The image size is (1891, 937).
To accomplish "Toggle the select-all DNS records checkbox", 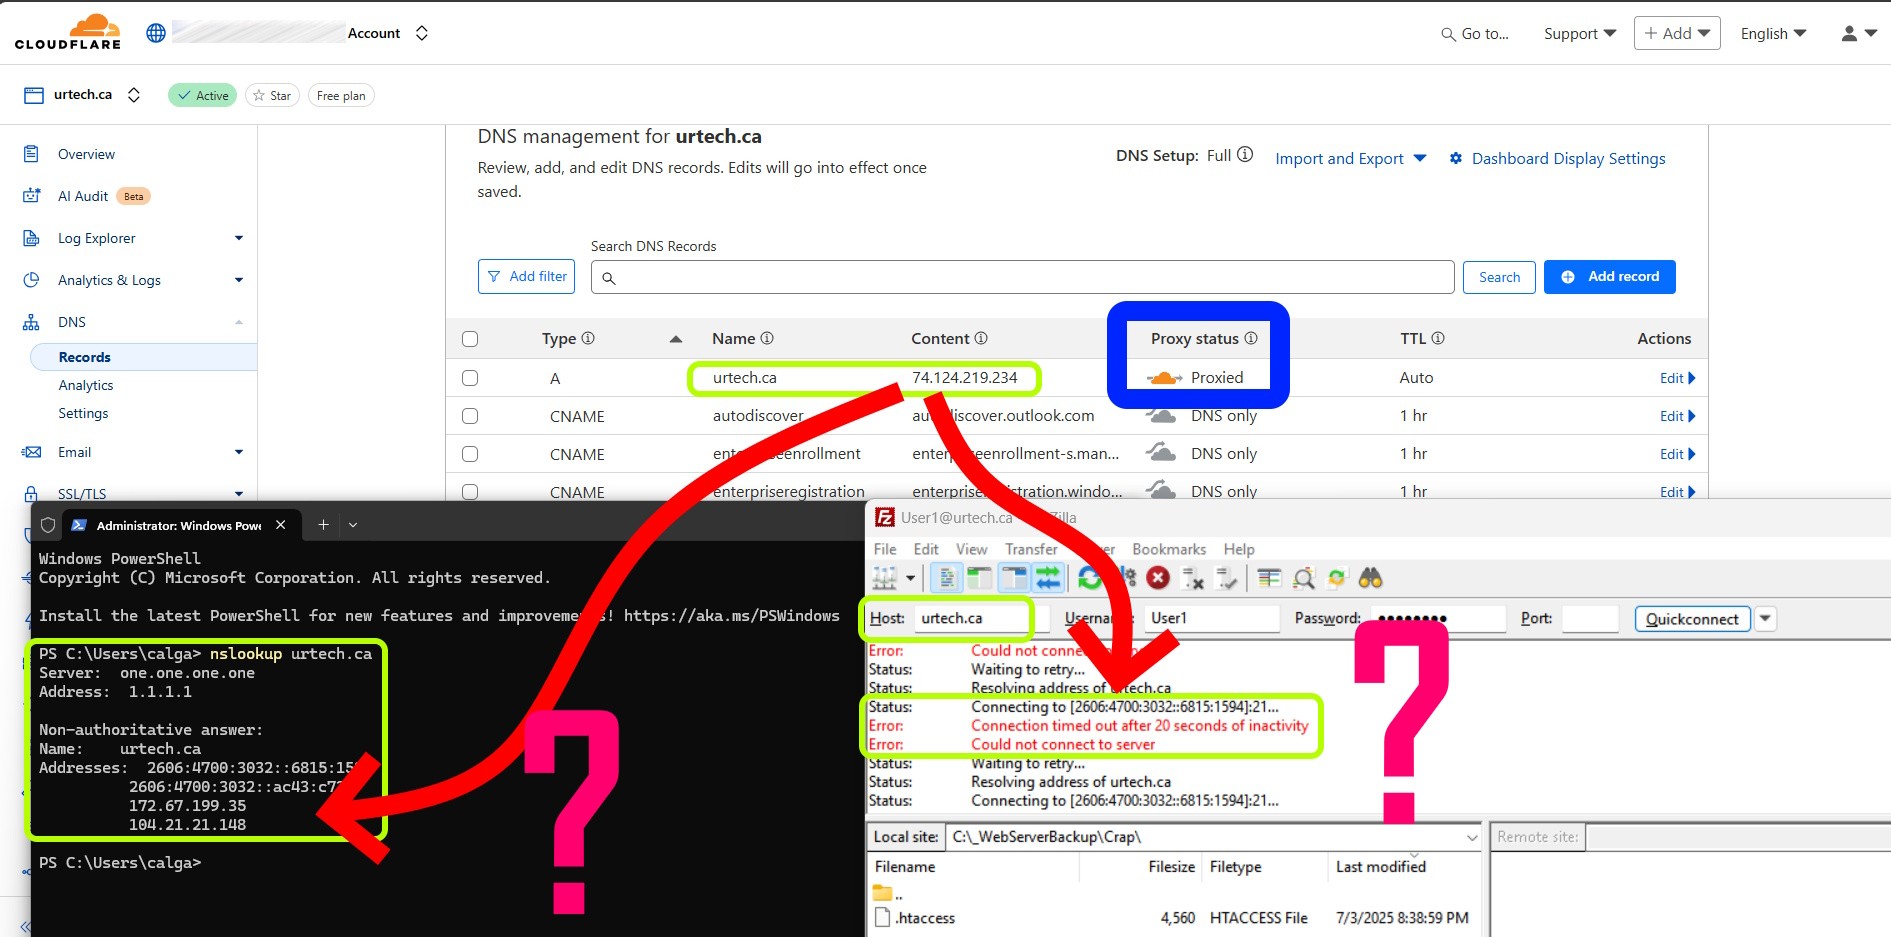I will pyautogui.click(x=470, y=339).
